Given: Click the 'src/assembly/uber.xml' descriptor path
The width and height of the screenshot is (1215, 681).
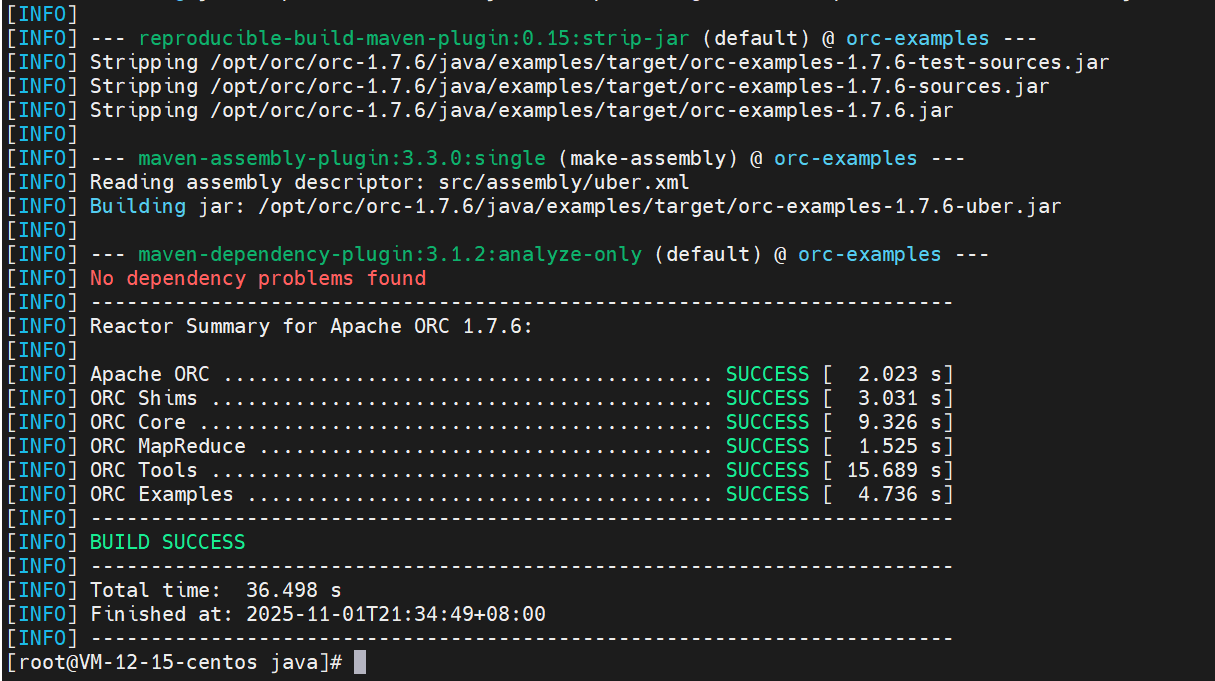Looking at the screenshot, I should [x=564, y=182].
